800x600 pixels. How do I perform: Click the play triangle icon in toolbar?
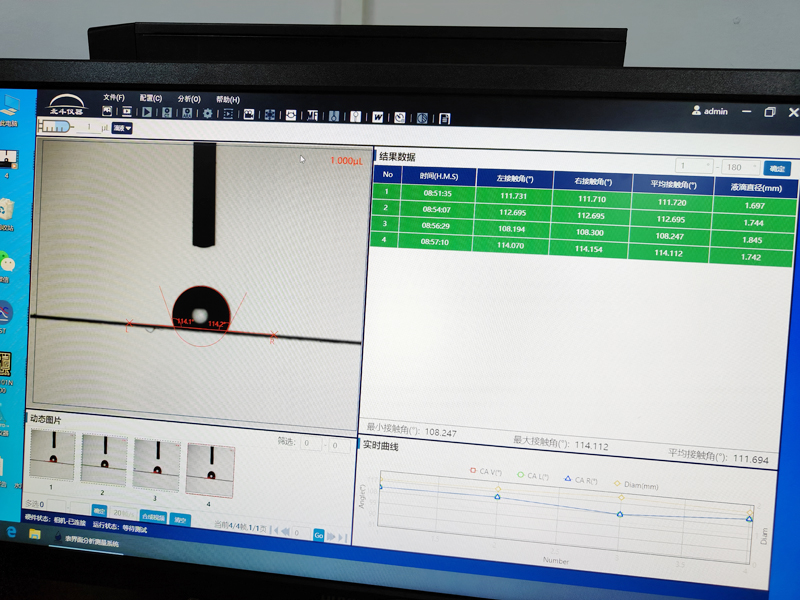(148, 113)
